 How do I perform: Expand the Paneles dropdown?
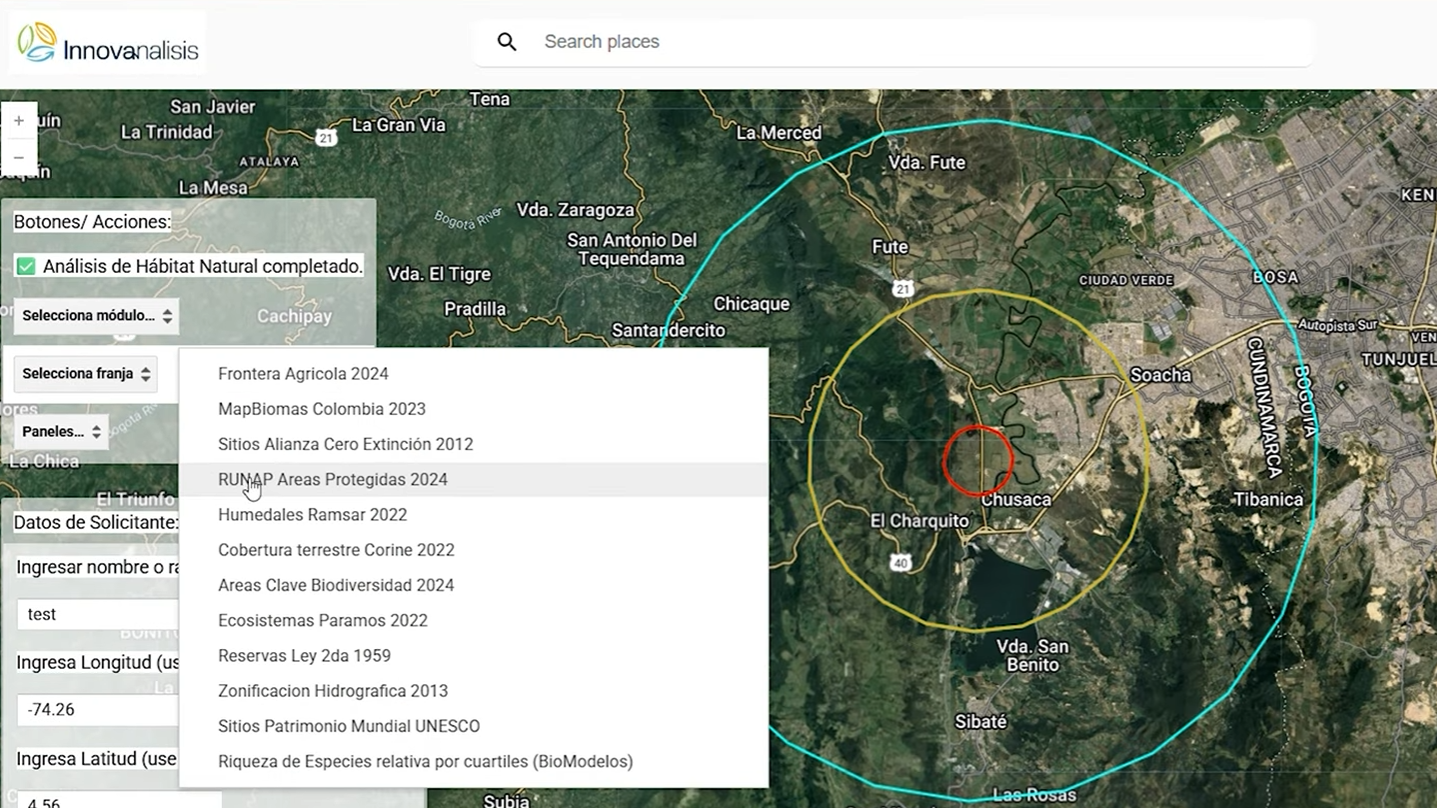61,432
